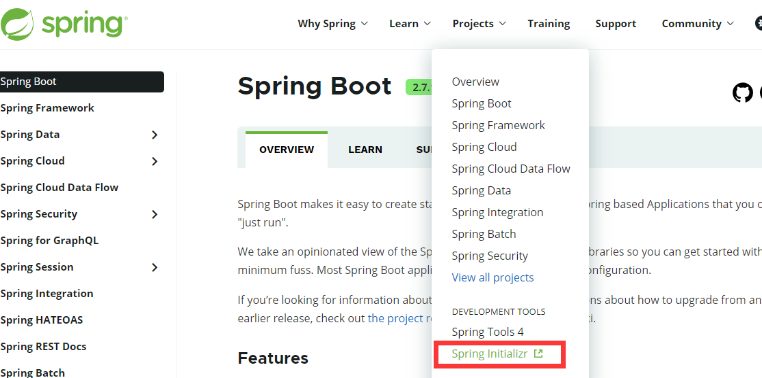Choose Spring Cloud in Projects menu
Viewport: 762px width, 378px height.
click(484, 147)
